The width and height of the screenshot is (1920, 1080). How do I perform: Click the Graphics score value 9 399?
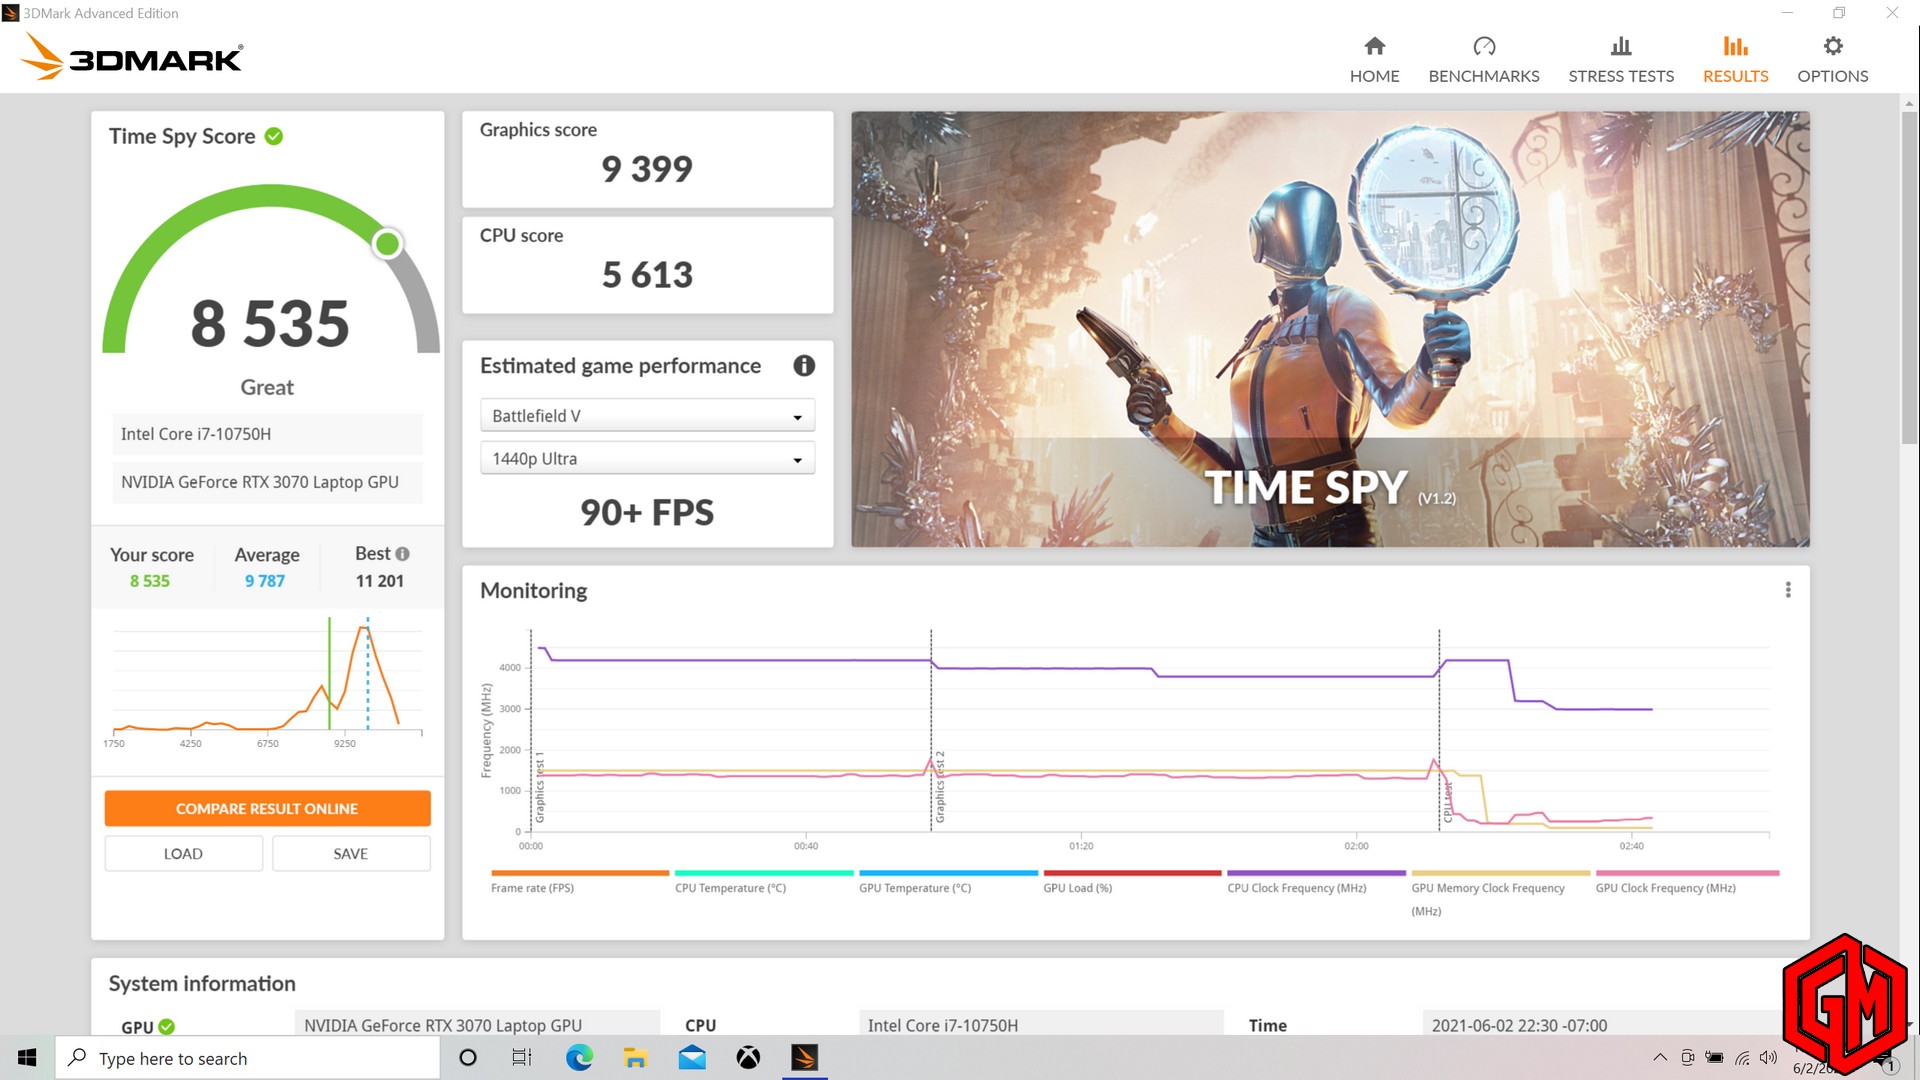[647, 169]
